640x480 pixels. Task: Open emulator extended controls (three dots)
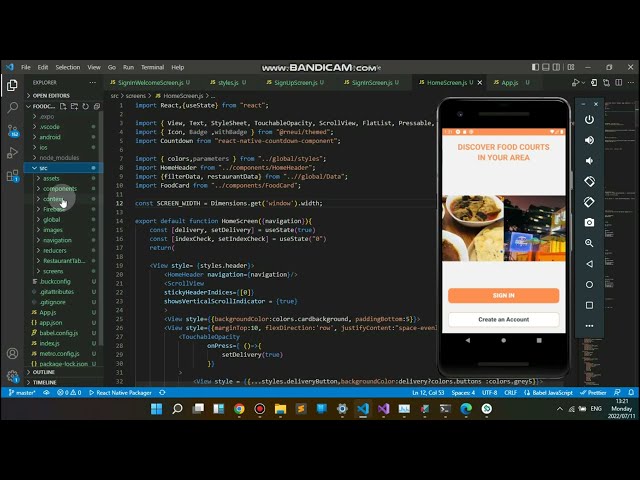click(589, 326)
